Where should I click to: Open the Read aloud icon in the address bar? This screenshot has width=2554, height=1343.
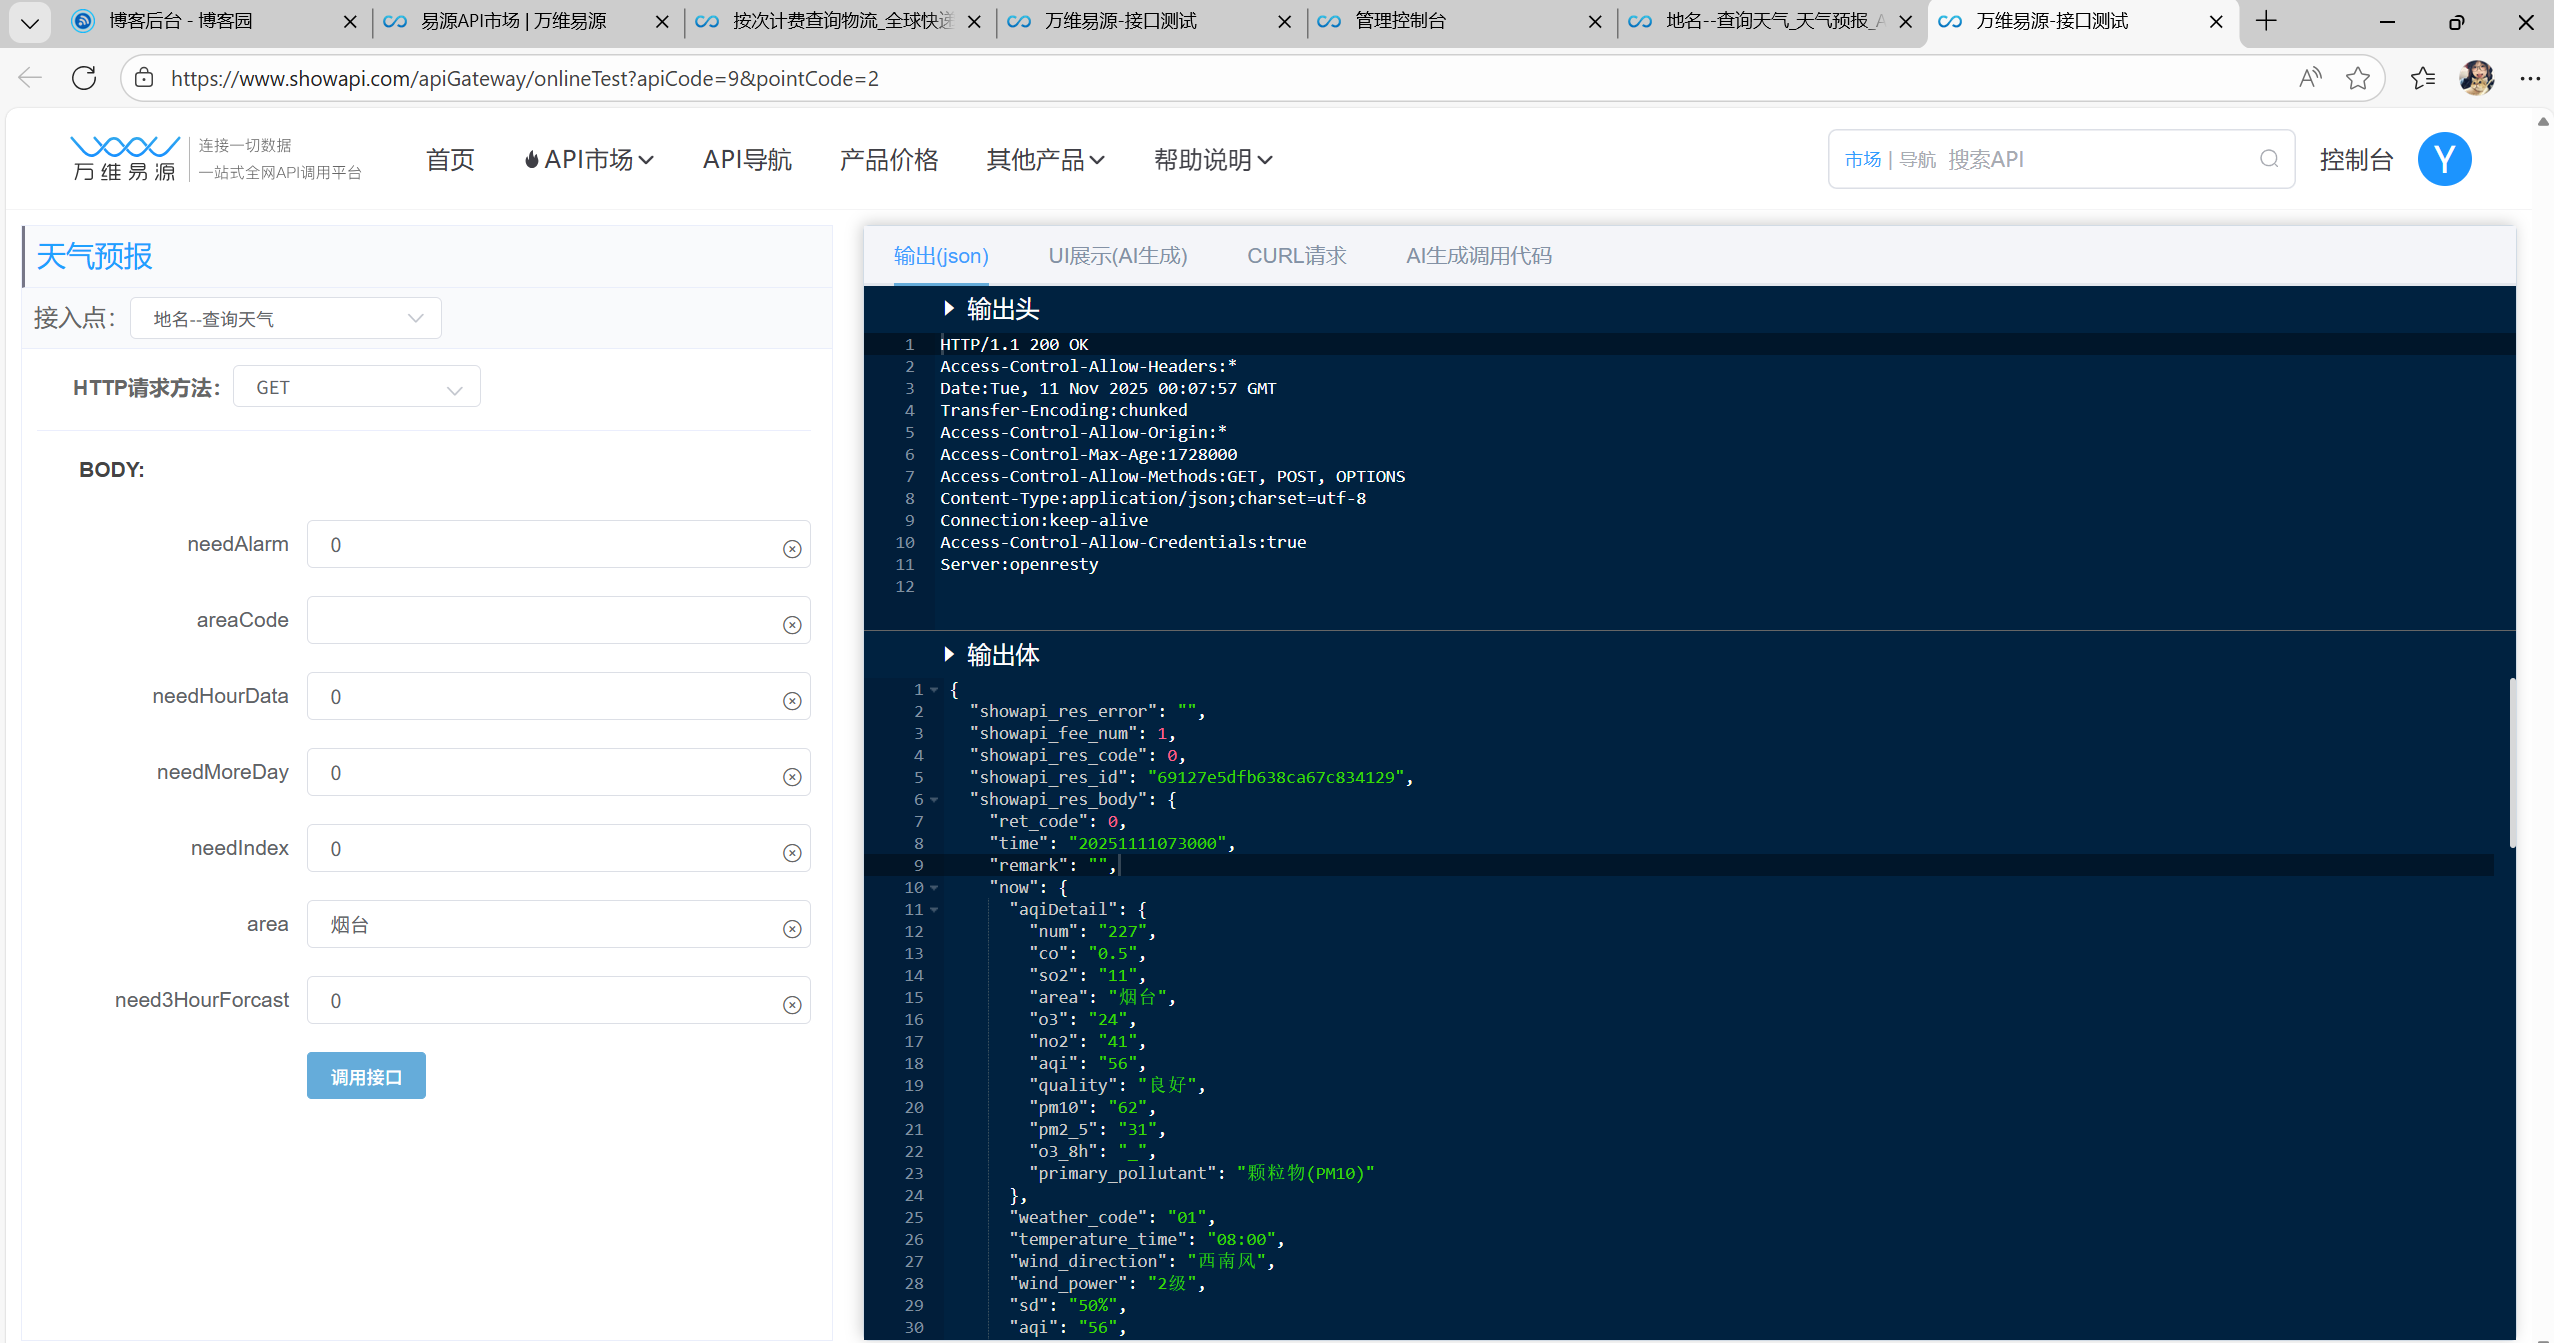2309,78
